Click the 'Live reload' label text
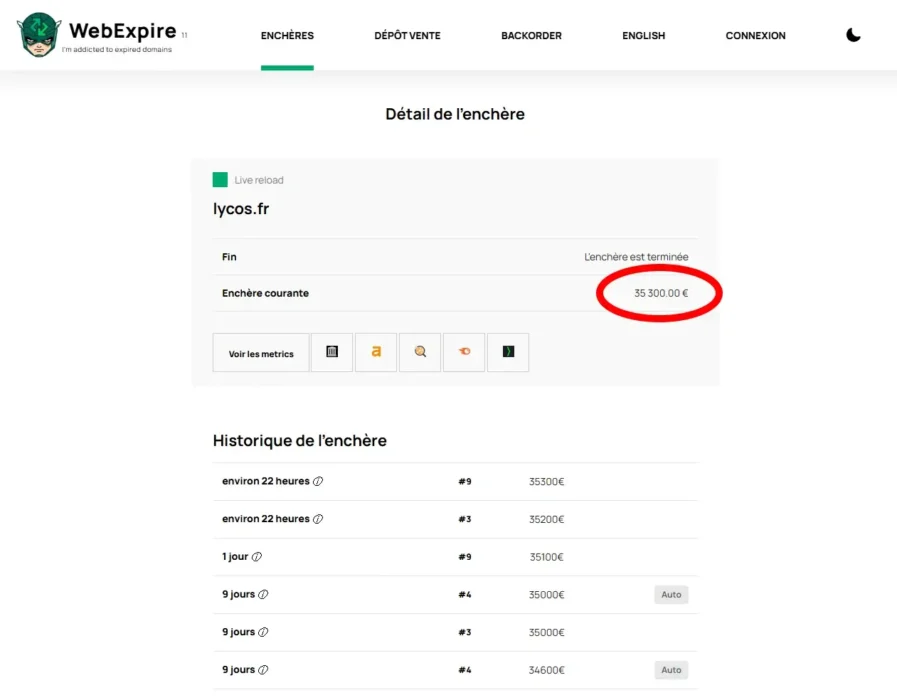Image resolution: width=897 pixels, height=700 pixels. (259, 180)
